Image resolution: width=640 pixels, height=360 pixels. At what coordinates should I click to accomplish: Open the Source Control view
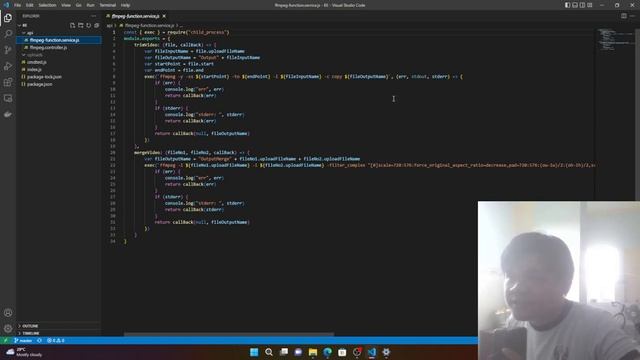(x=8, y=50)
